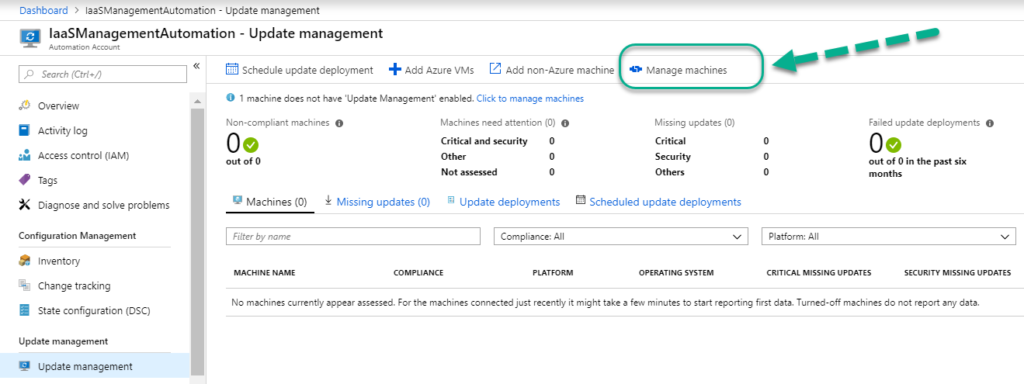This screenshot has height=384, width=1024.
Task: Click the Activity log sidebar icon
Action: tap(25, 131)
